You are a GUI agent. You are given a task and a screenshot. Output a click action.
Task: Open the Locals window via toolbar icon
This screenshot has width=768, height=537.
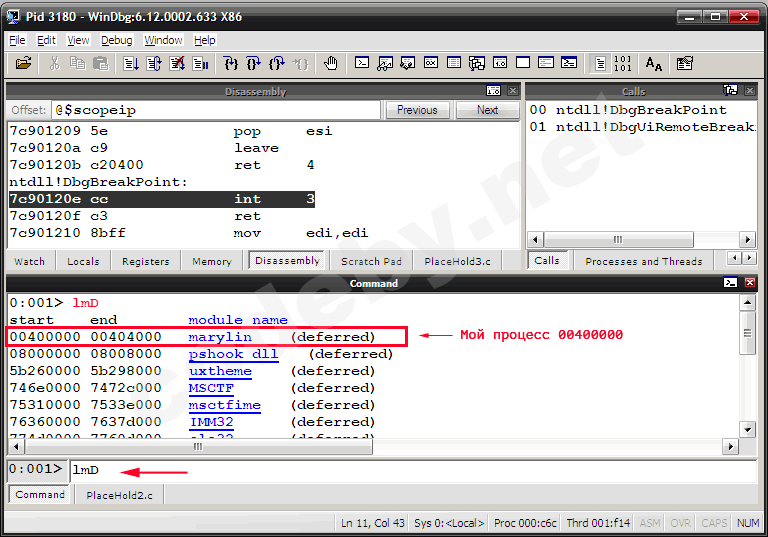pyautogui.click(x=408, y=63)
